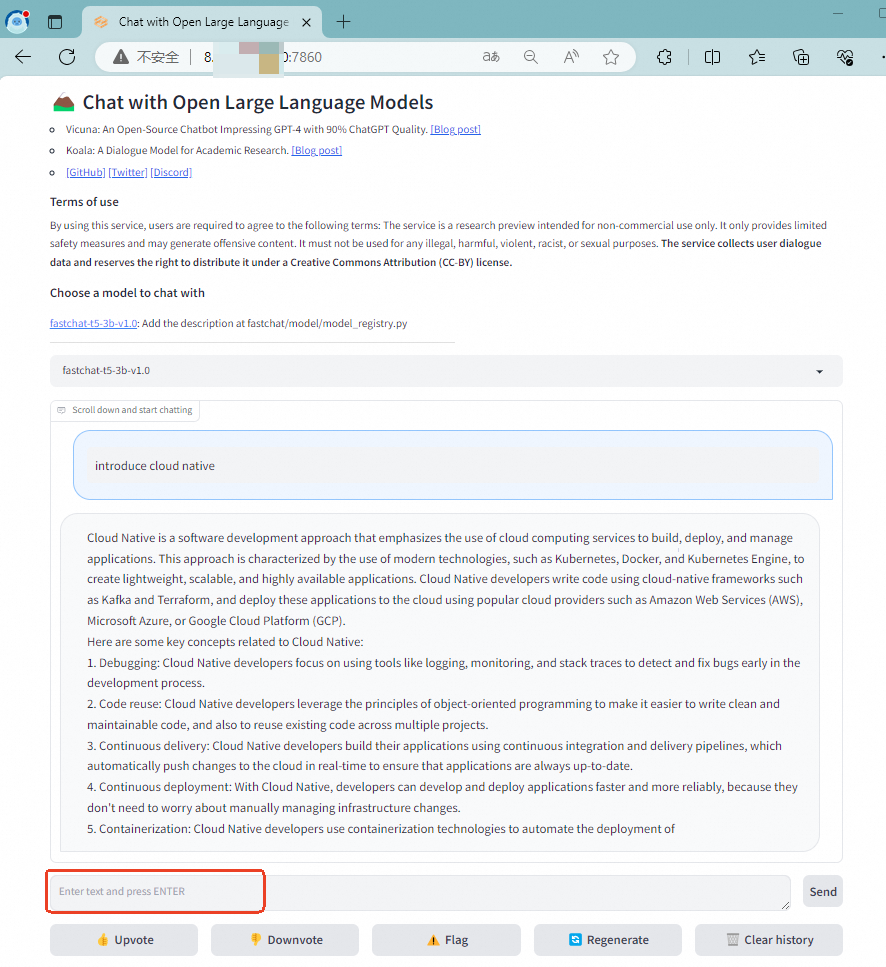This screenshot has height=967, width=886.
Task: Select the Chat with Open Large Language tab
Action: 202,22
